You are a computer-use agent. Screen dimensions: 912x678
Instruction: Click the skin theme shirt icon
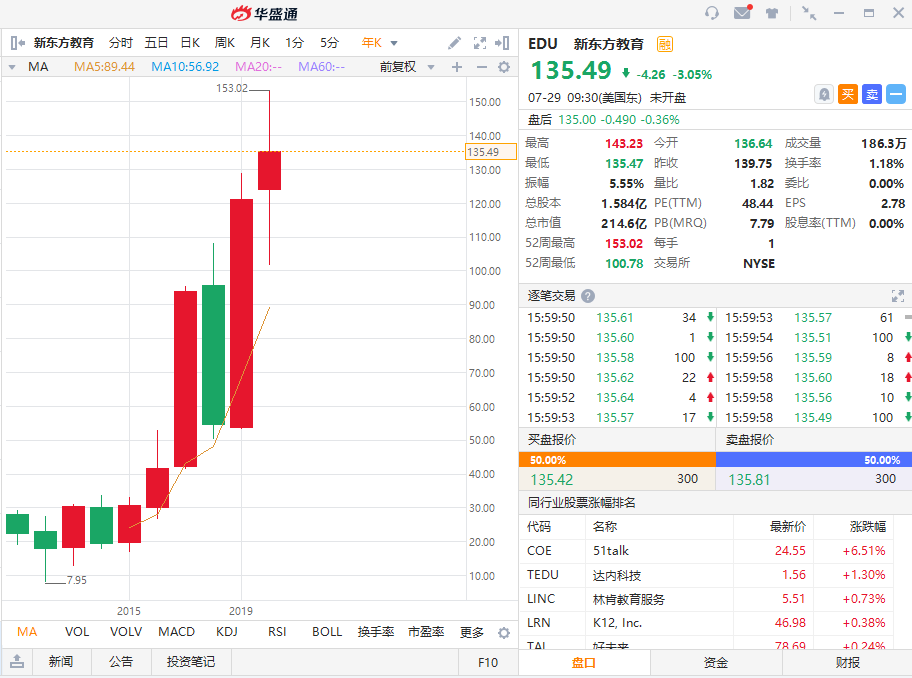[772, 13]
